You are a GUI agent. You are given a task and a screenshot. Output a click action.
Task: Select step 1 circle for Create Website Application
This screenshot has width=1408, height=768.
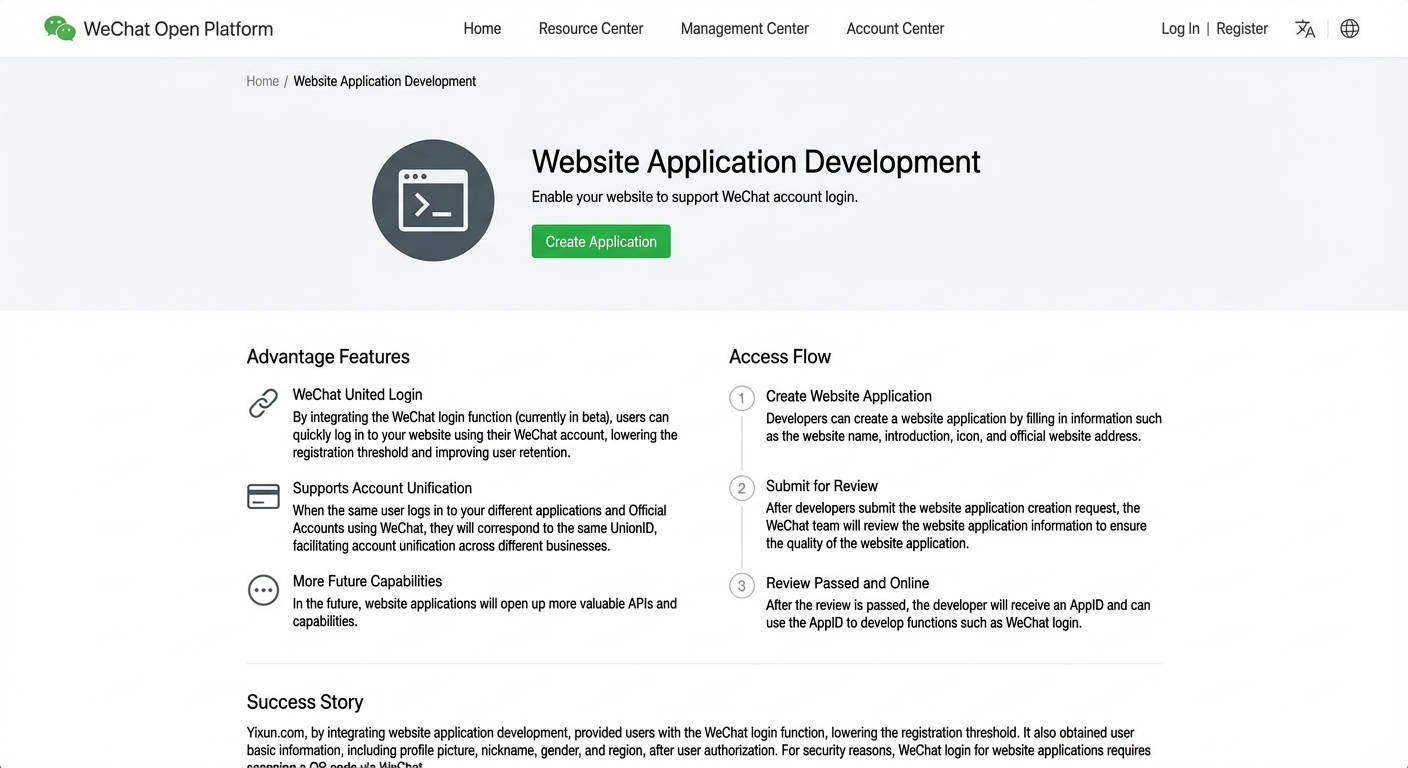coord(741,399)
